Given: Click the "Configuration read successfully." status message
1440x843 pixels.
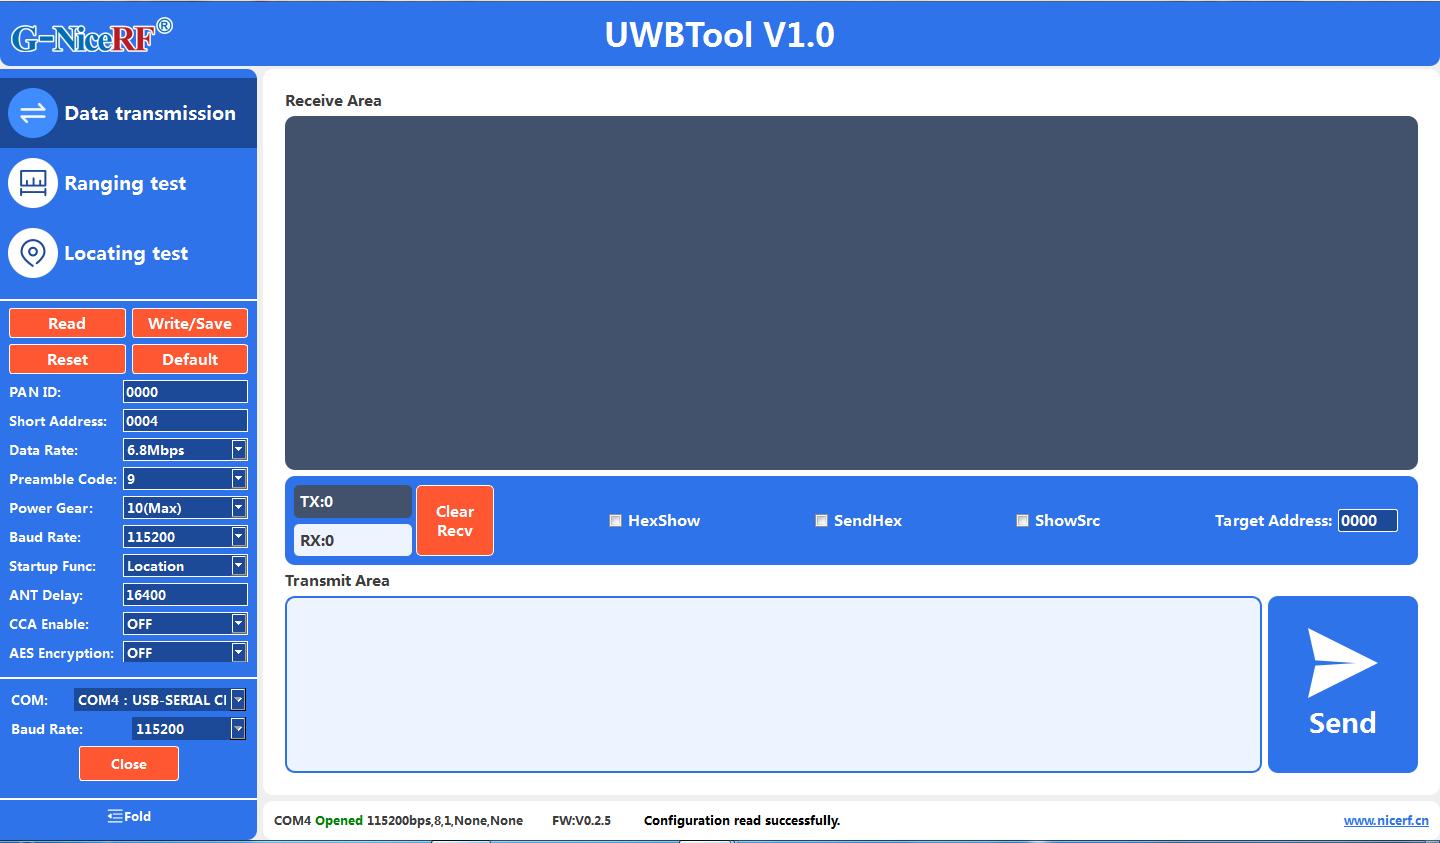Looking at the screenshot, I should tap(742, 820).
